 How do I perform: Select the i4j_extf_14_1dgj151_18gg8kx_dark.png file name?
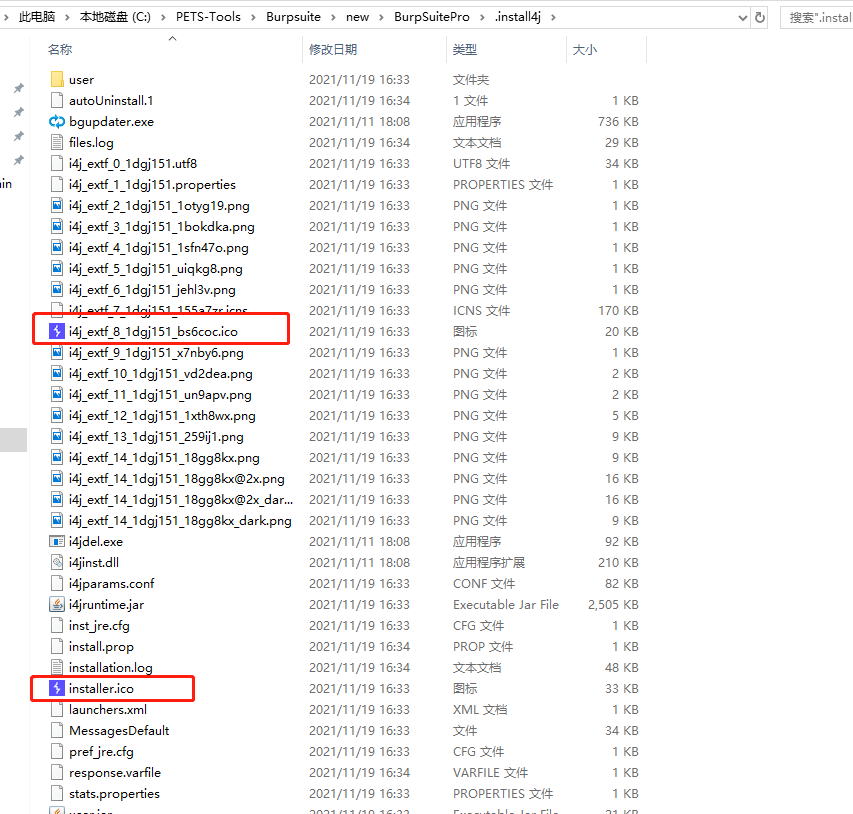(180, 521)
